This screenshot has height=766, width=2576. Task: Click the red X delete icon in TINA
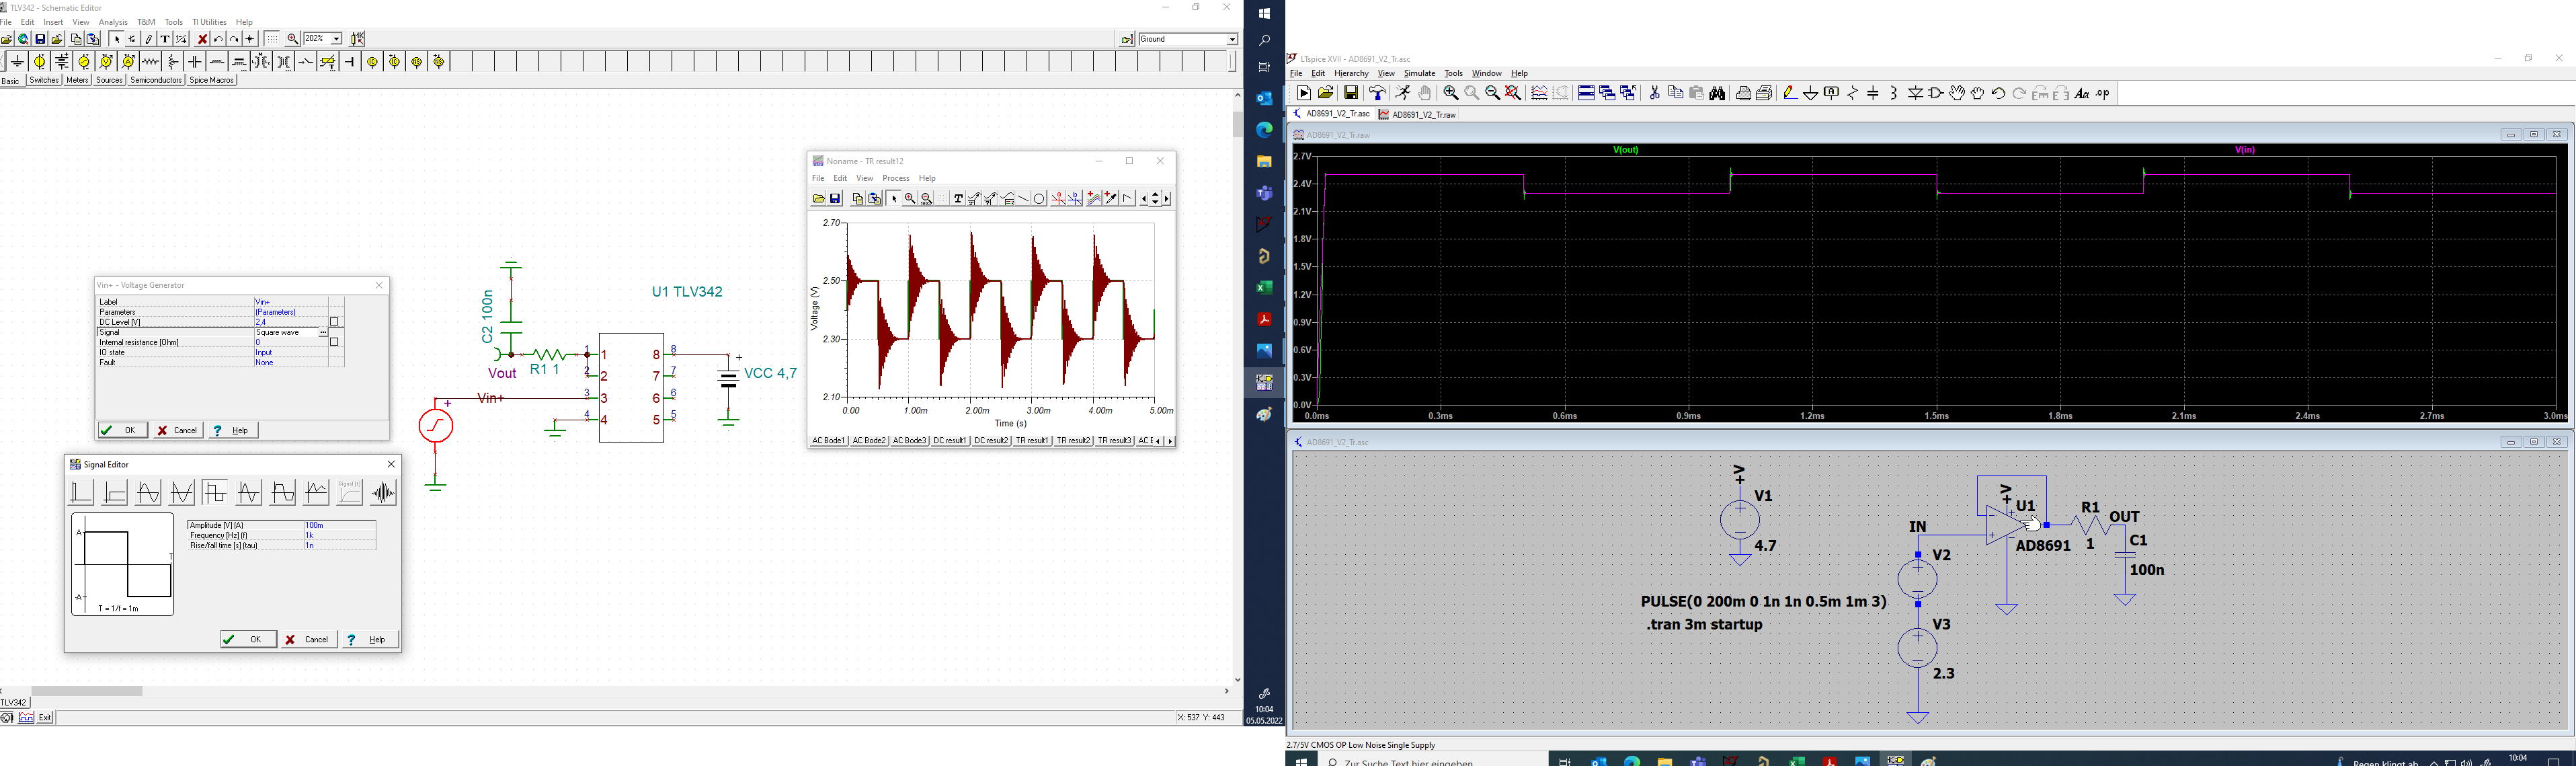tap(202, 39)
